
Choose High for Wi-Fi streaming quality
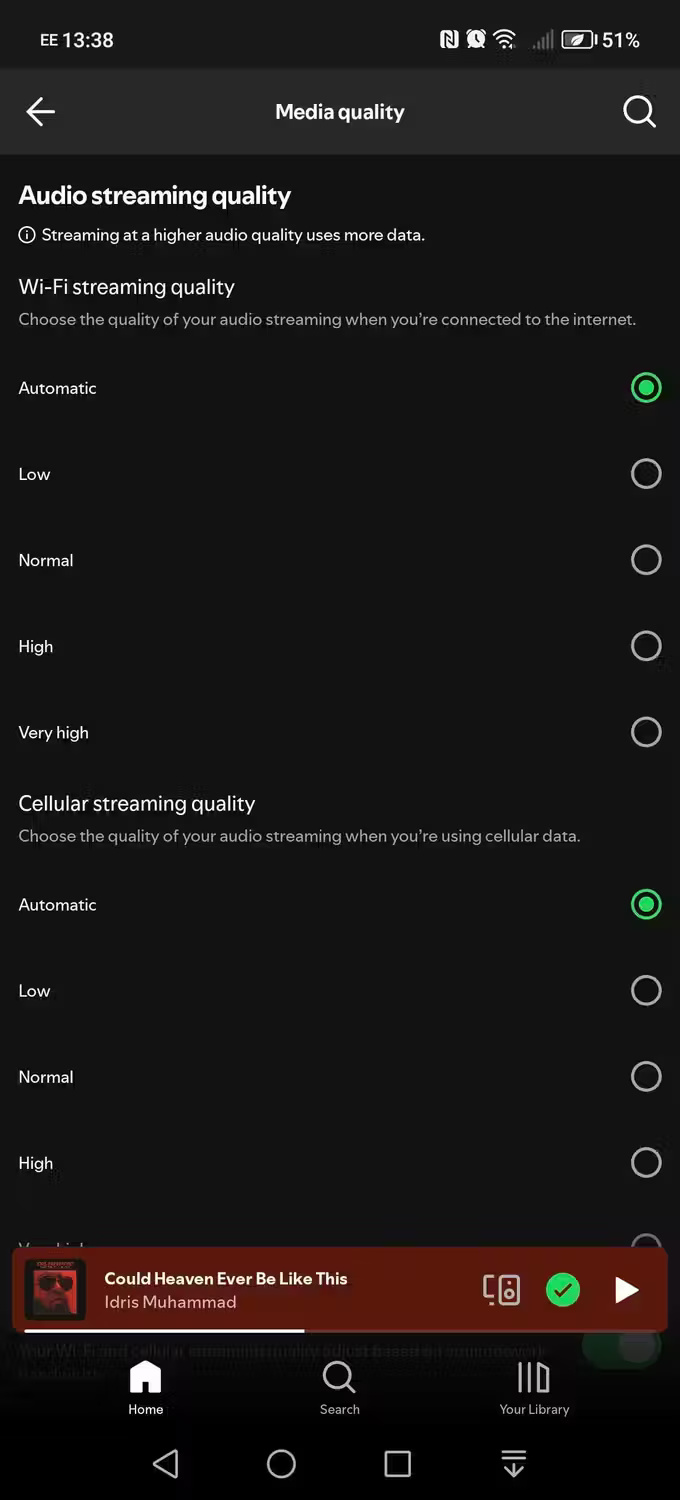(x=646, y=646)
